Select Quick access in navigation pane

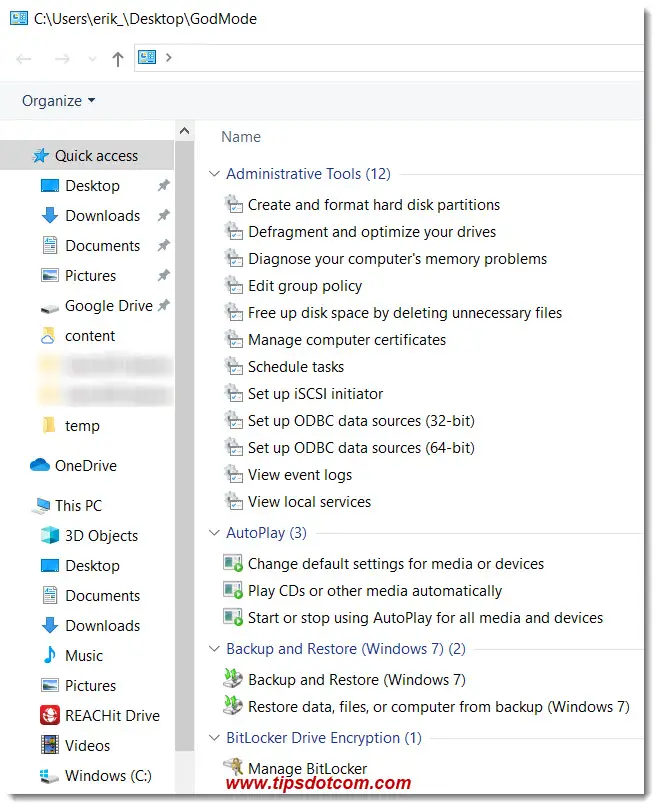pyautogui.click(x=96, y=155)
